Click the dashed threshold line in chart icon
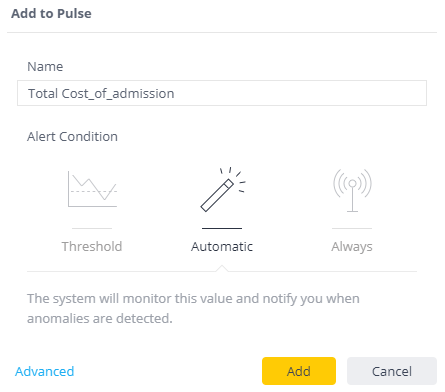The width and height of the screenshot is (445, 392). (x=93, y=191)
